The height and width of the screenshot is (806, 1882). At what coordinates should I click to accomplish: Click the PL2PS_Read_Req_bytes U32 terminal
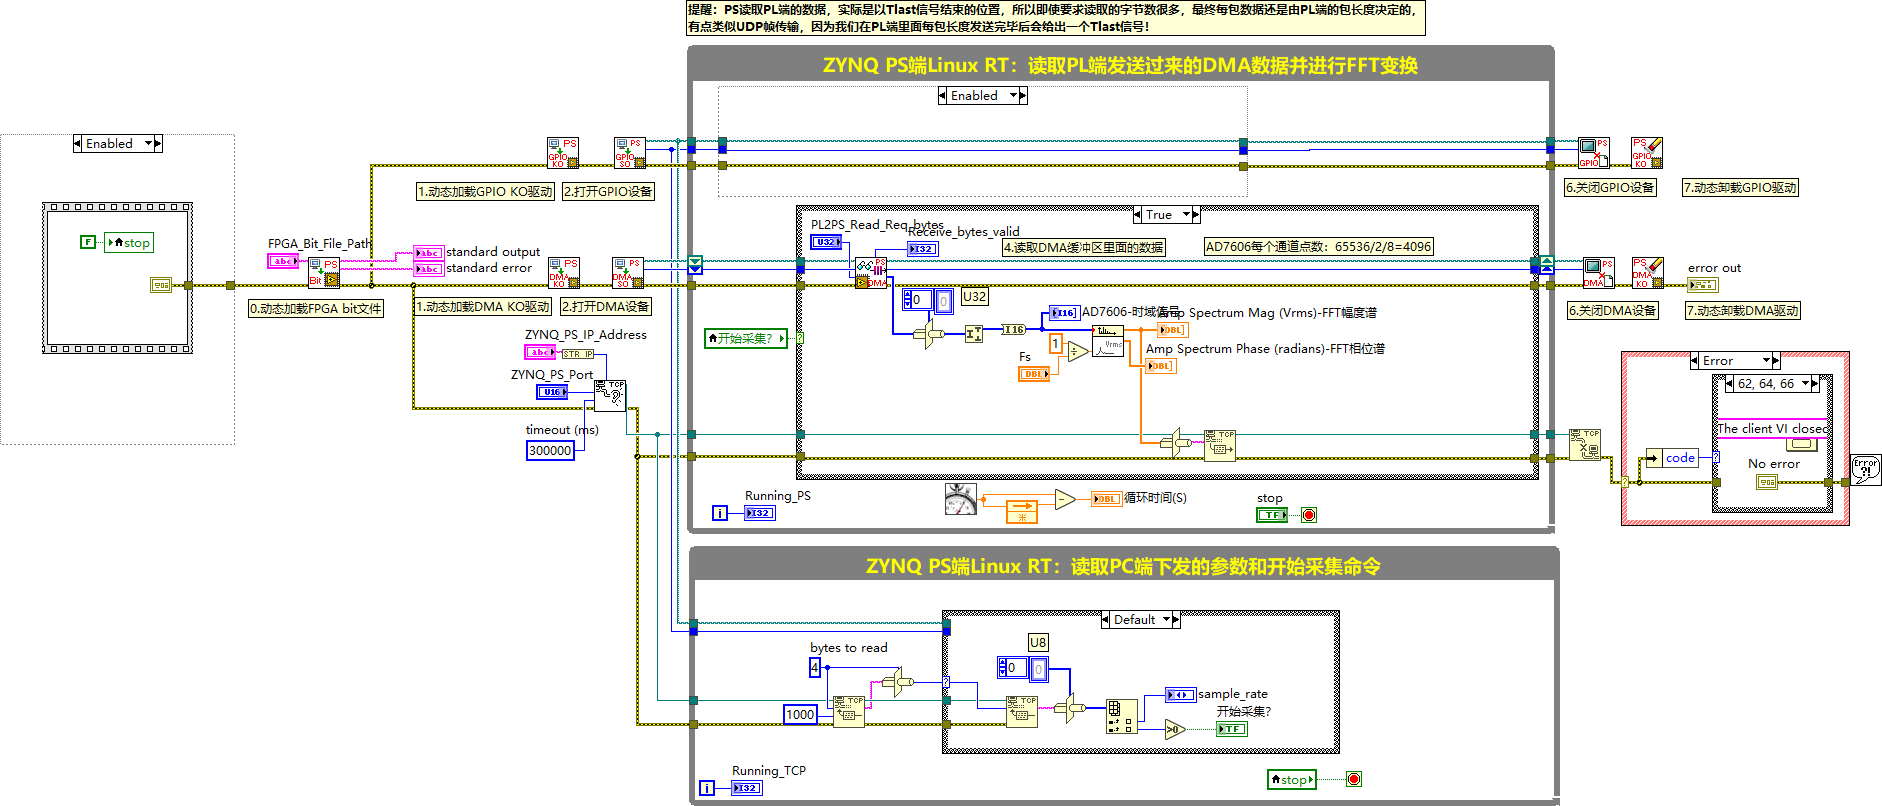pos(826,242)
